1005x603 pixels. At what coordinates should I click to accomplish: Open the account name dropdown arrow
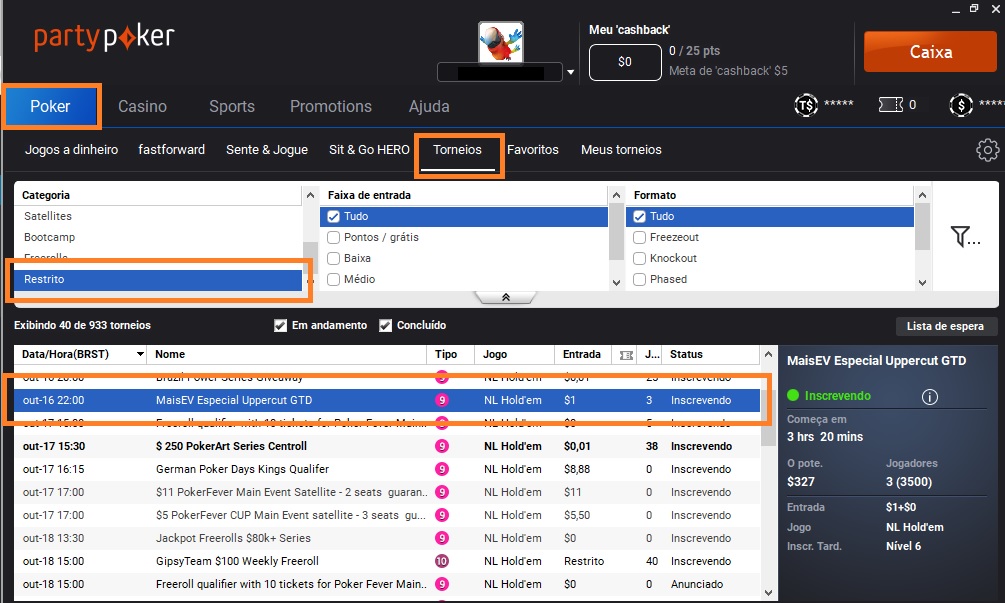570,72
